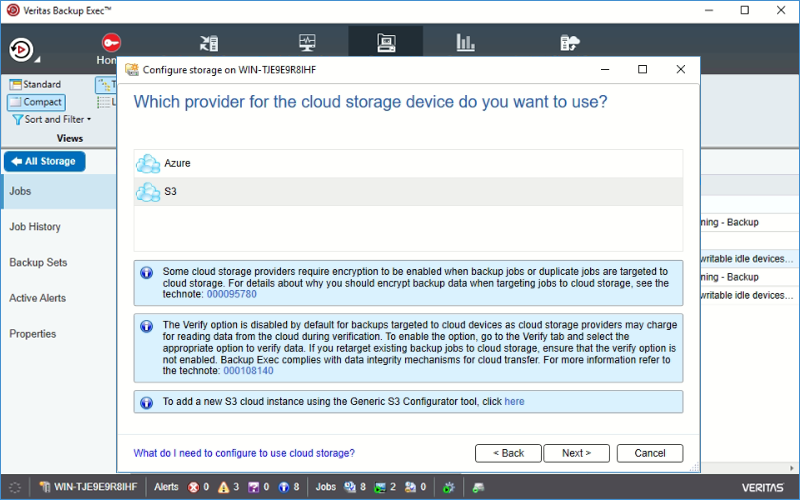Open technote 000108140 link

[248, 371]
